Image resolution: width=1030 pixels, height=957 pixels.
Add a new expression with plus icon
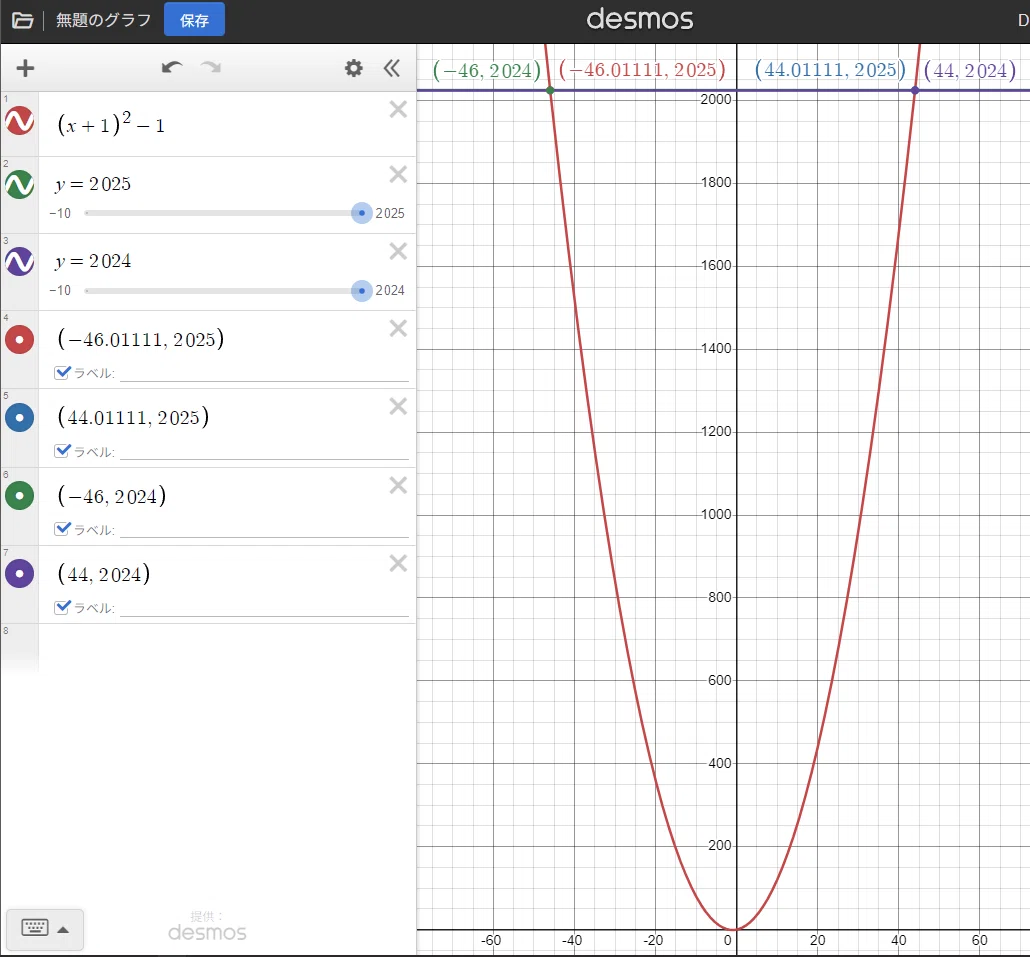(x=25, y=68)
